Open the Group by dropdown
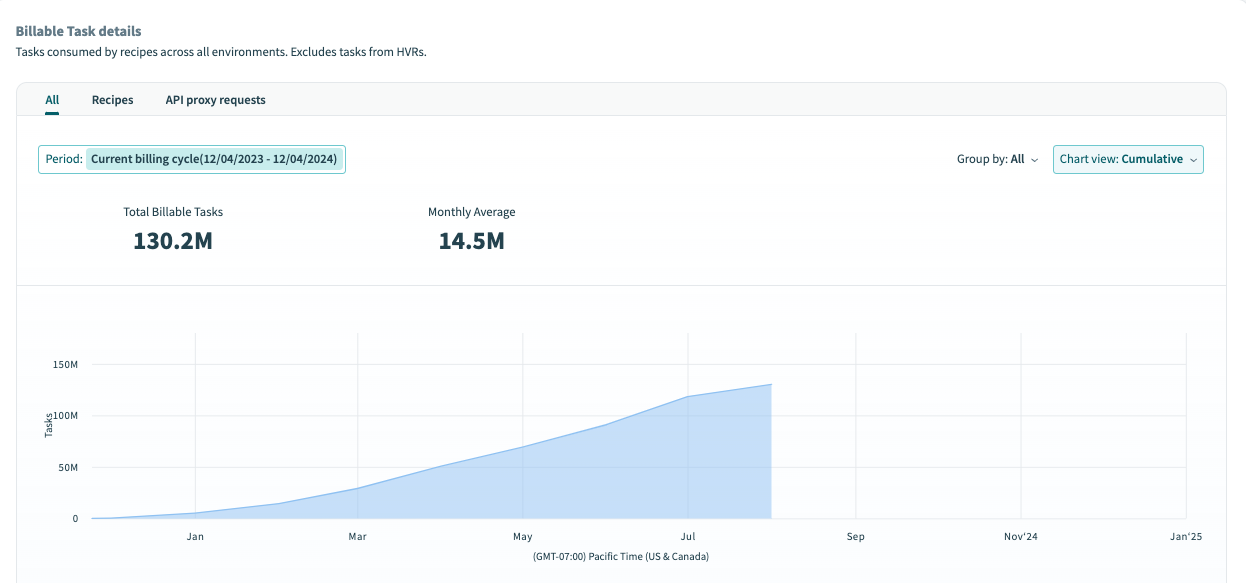This screenshot has width=1246, height=583. tap(997, 159)
